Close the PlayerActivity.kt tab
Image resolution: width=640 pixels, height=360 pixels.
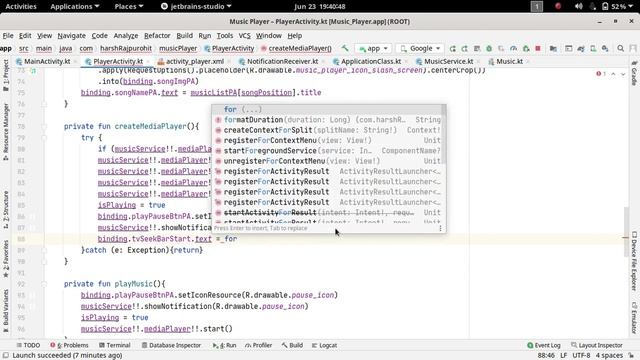tap(148, 62)
